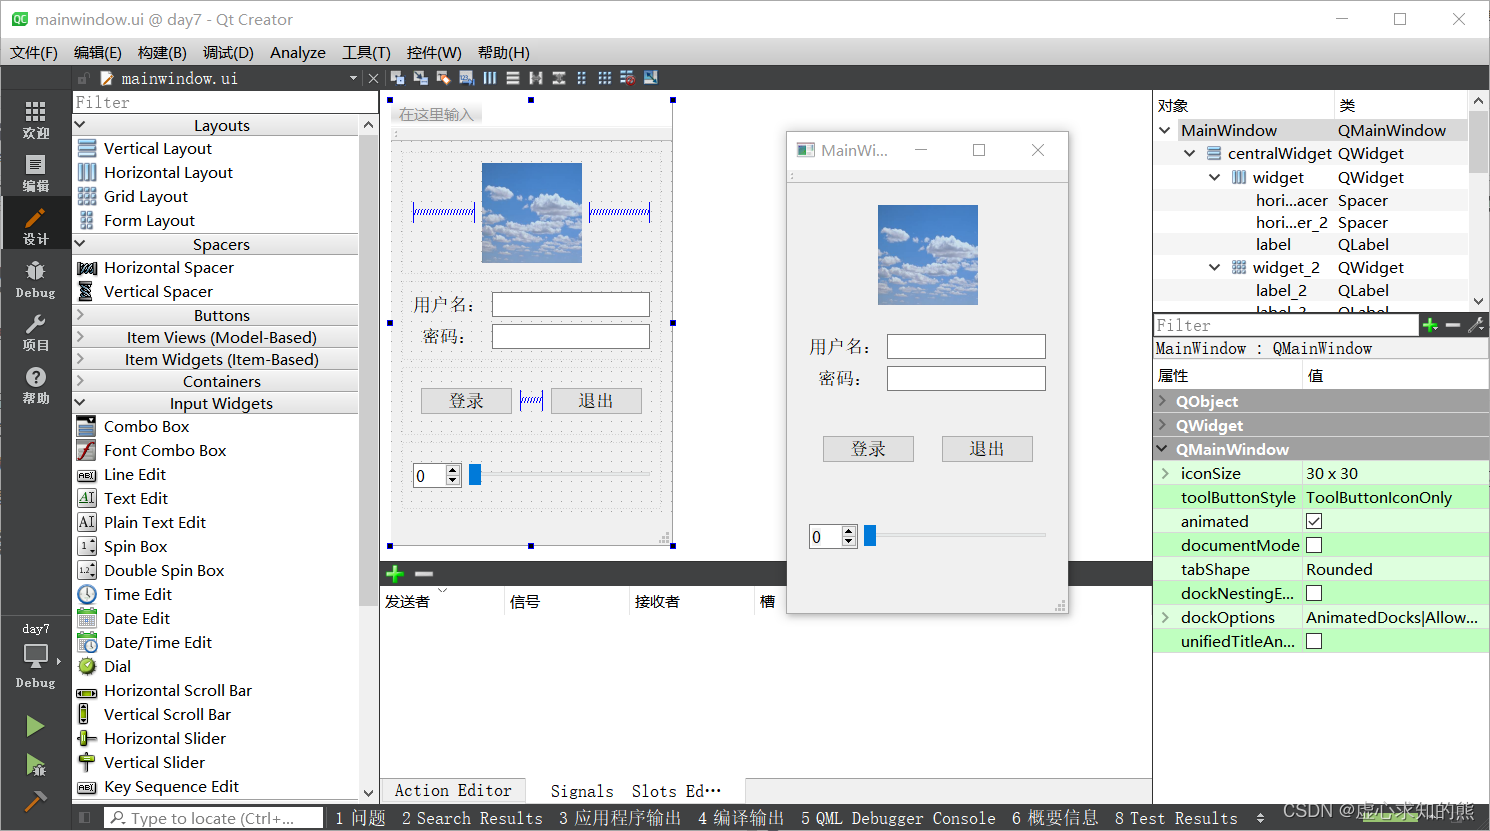This screenshot has height=831, width=1490.
Task: Collapse the Input Widgets category
Action: [80, 403]
